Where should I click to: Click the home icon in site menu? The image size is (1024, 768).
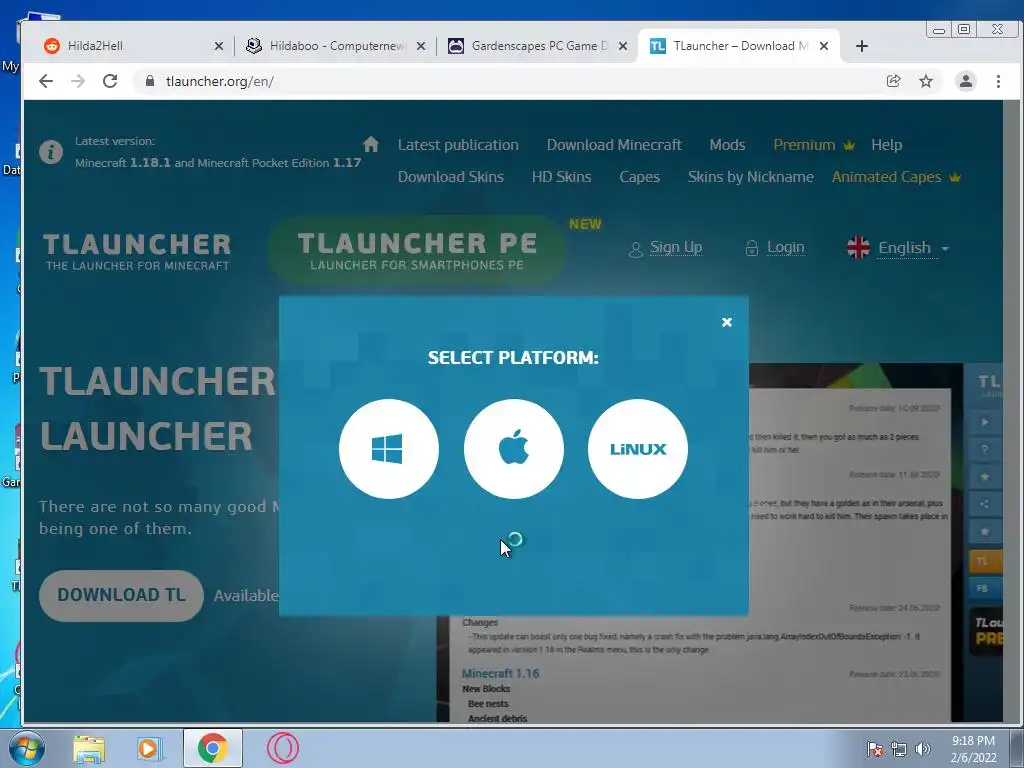coord(371,144)
